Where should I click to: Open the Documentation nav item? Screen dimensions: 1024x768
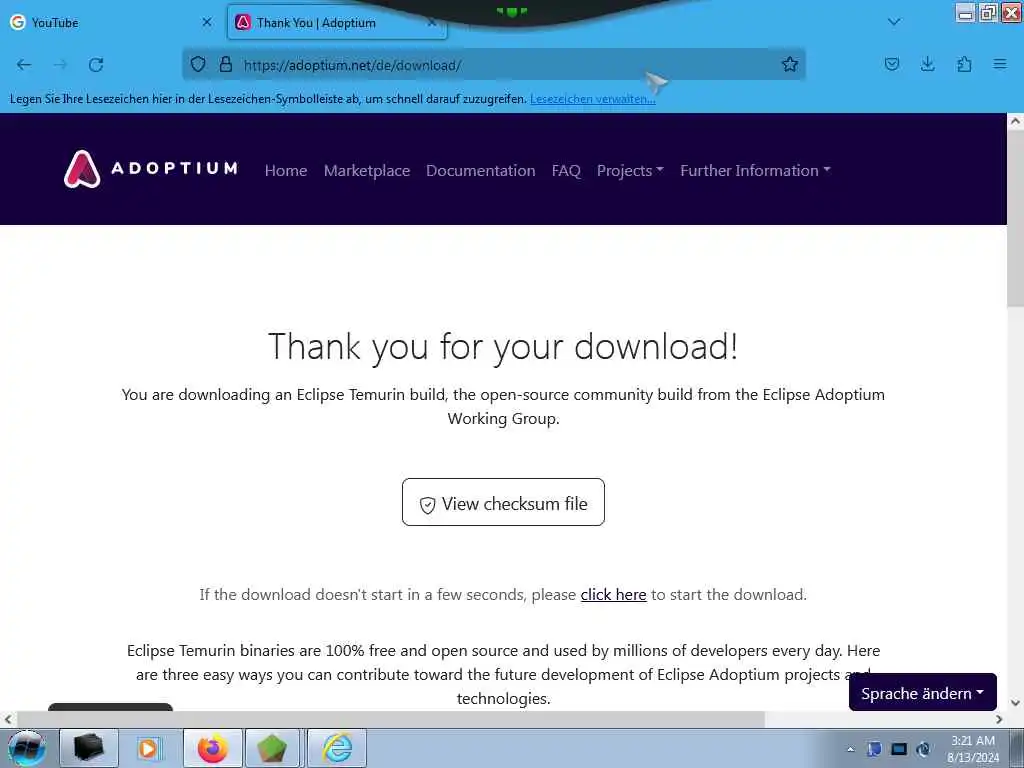click(x=481, y=170)
